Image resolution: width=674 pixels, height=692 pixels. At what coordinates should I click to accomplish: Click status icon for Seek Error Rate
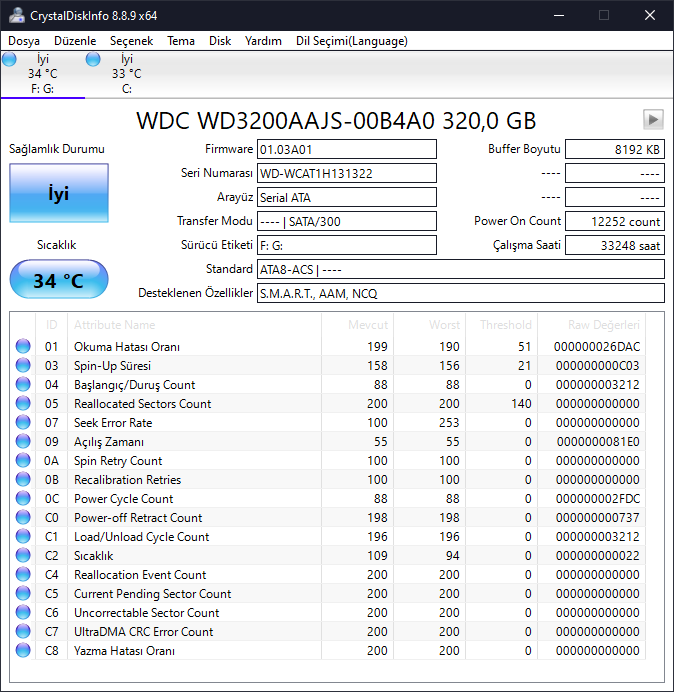coord(23,422)
